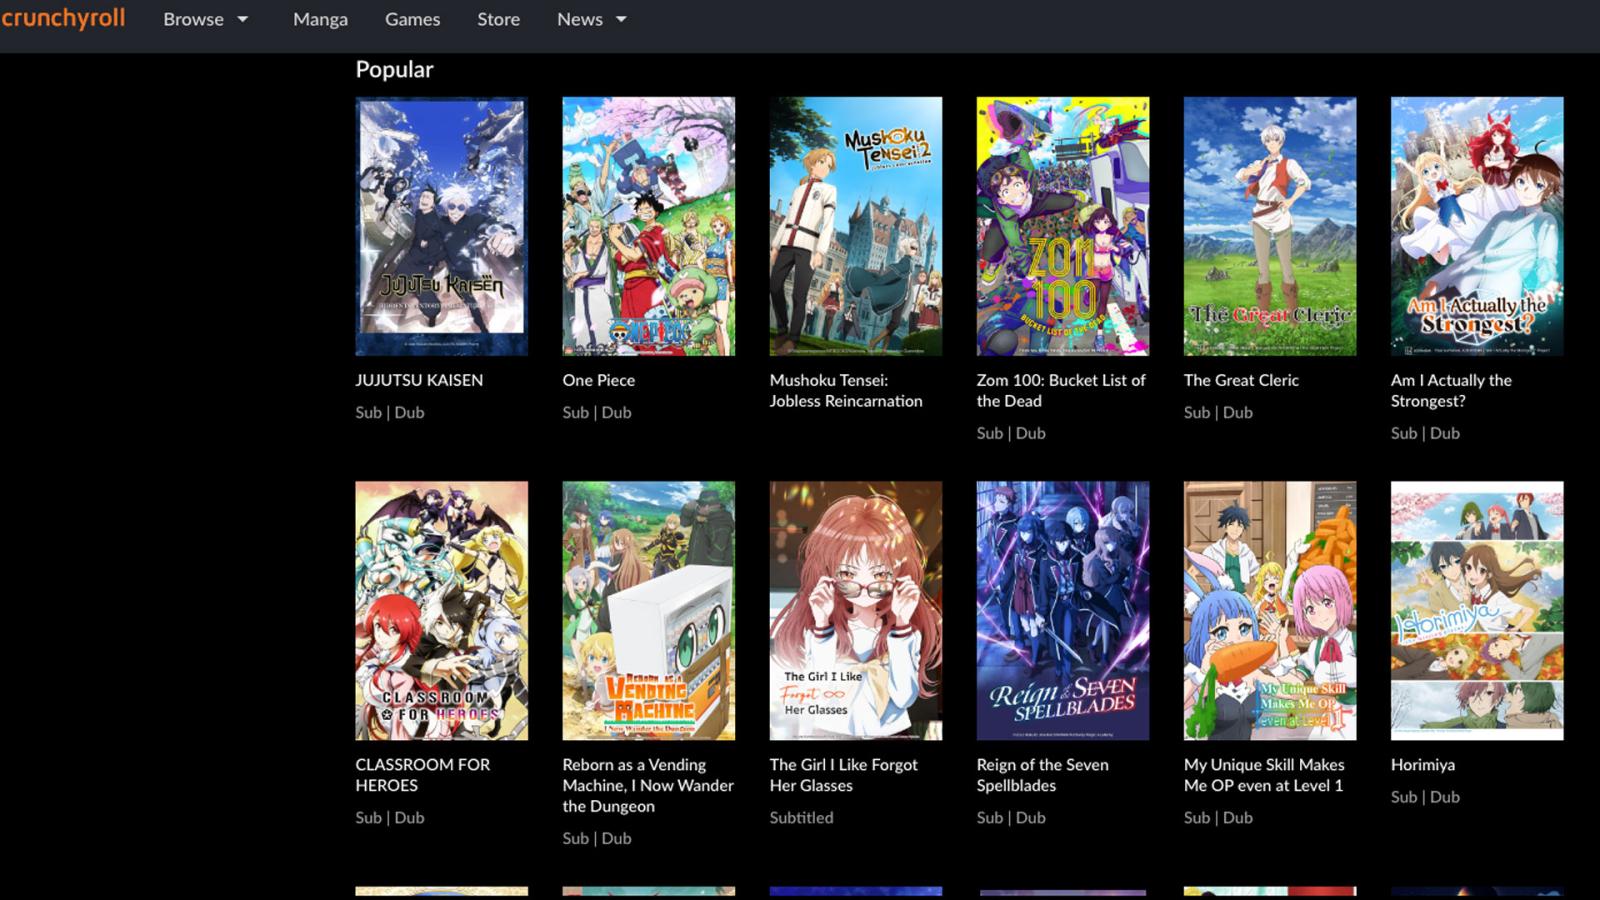
Task: Go to the Manga section
Action: tap(320, 19)
